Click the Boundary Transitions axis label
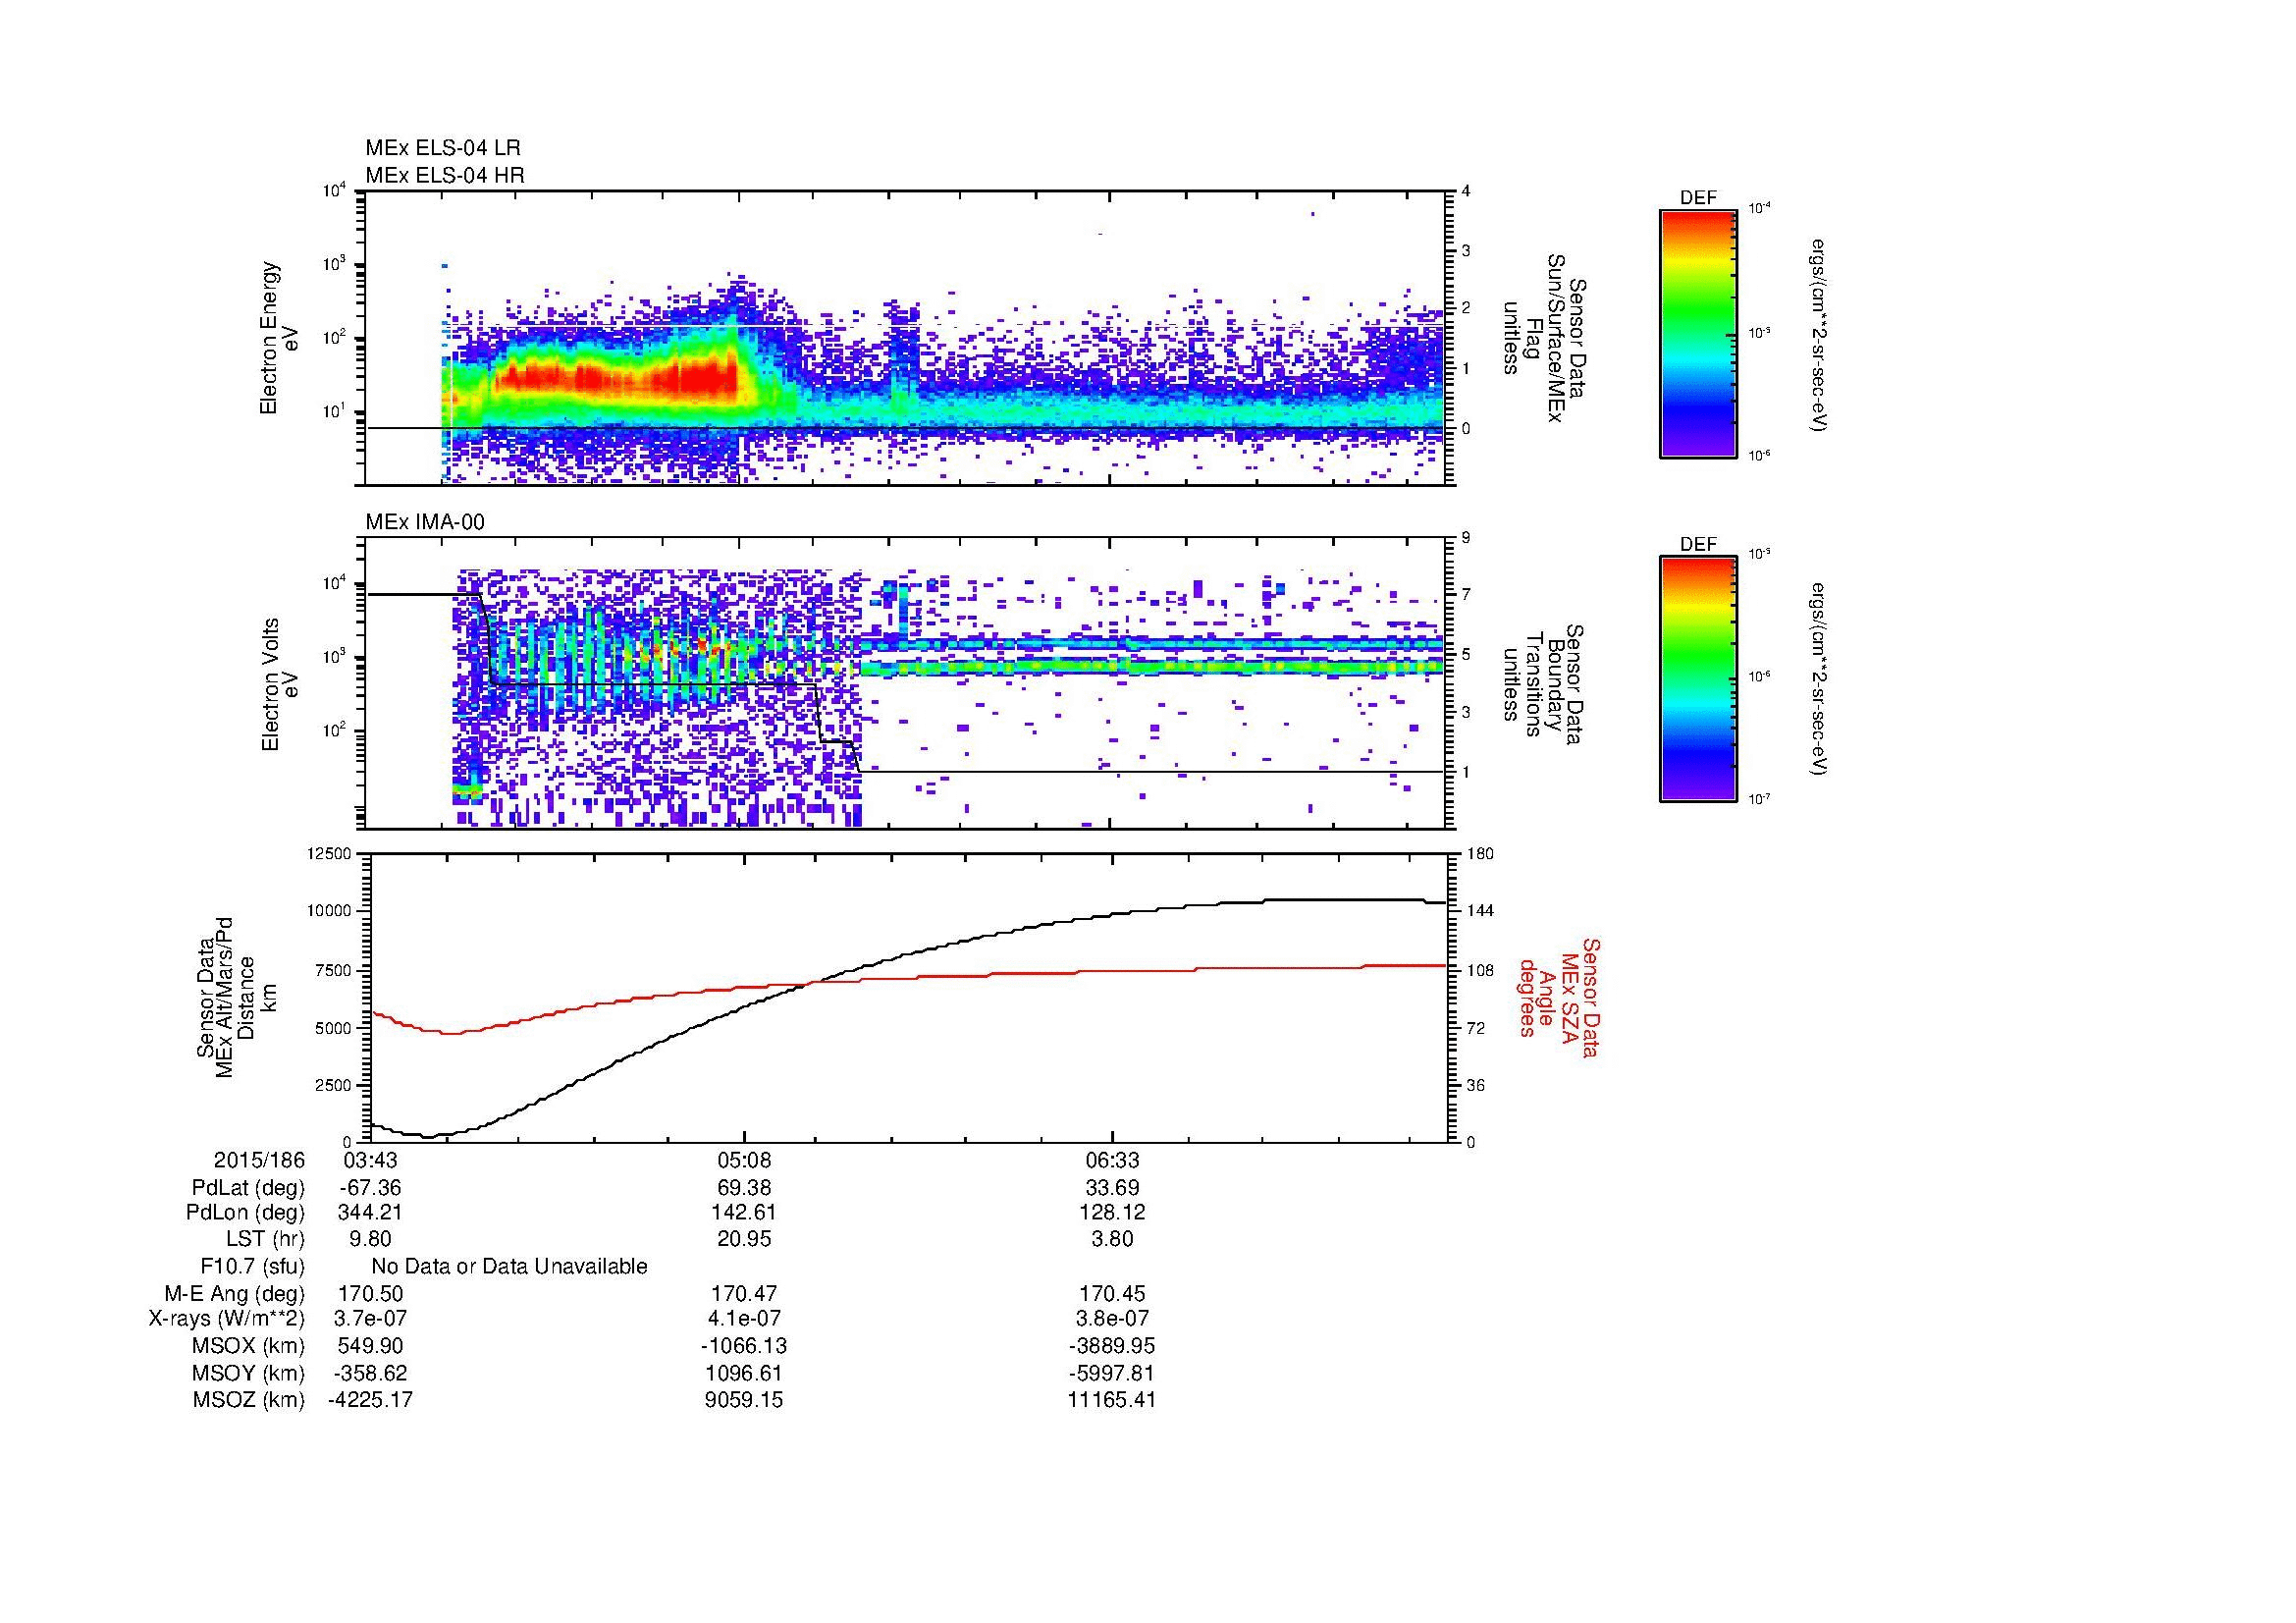Image resolution: width=2296 pixels, height=1623 pixels. coord(1546,684)
